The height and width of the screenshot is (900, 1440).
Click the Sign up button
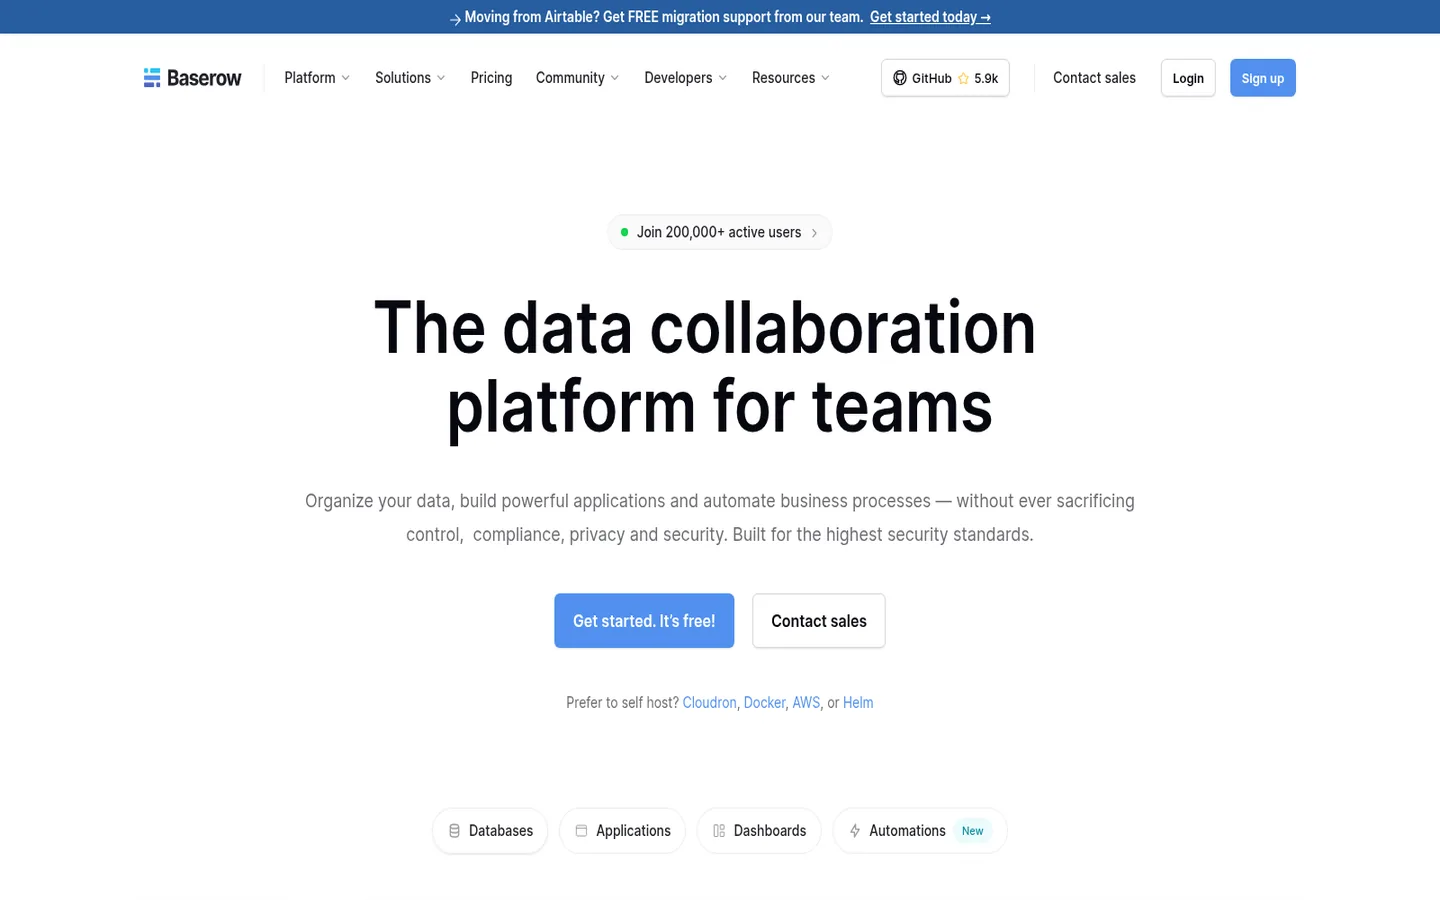pos(1263,78)
